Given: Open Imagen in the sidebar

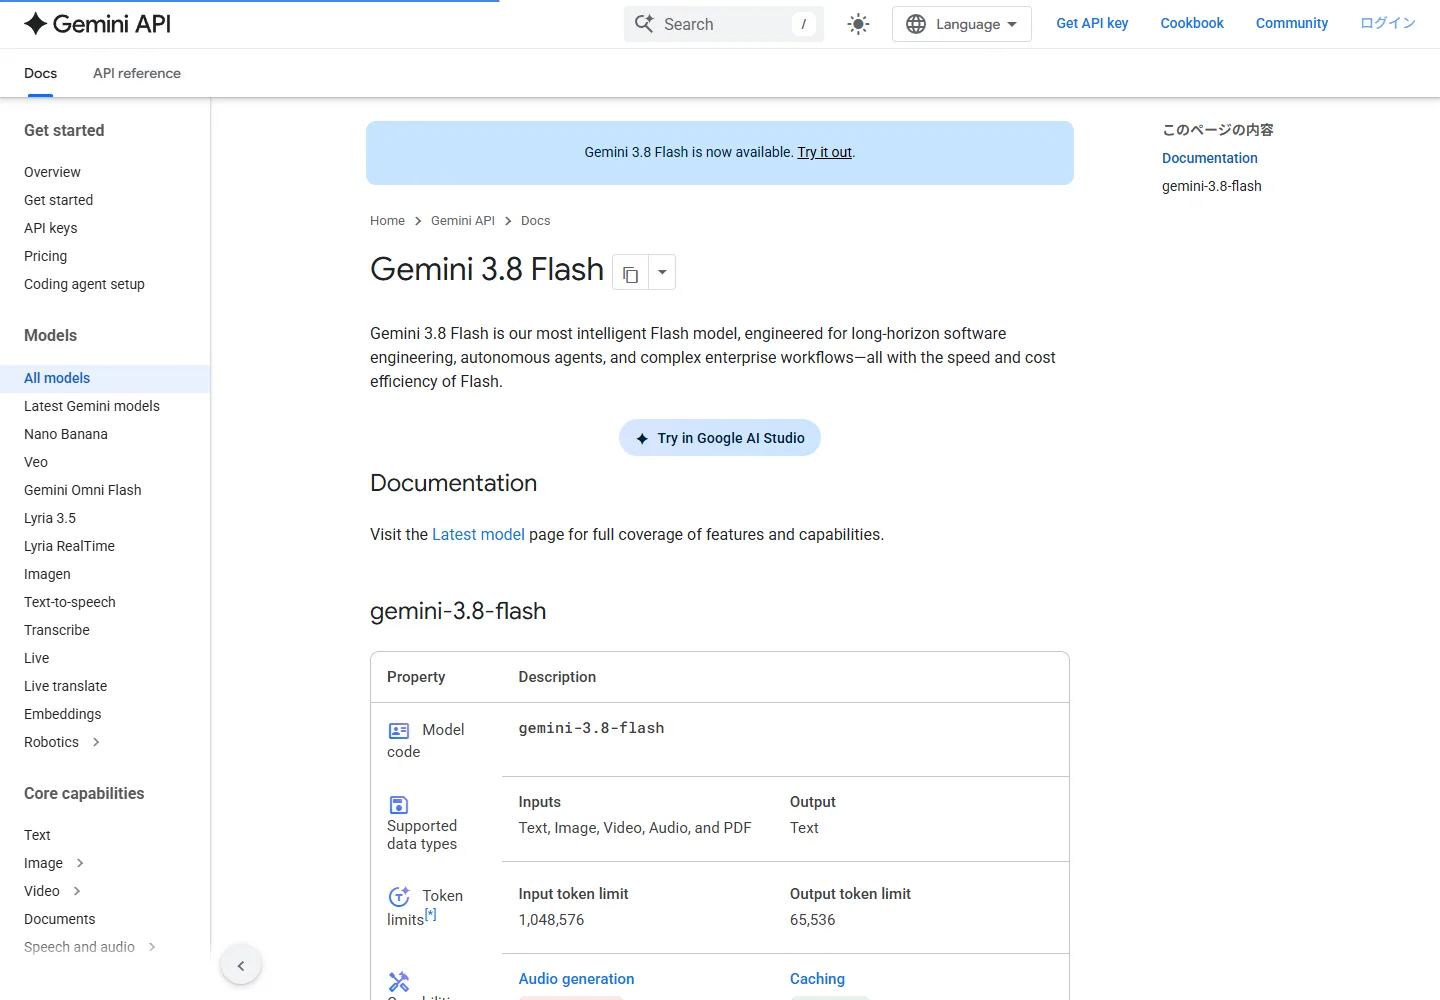Looking at the screenshot, I should click(x=47, y=574).
